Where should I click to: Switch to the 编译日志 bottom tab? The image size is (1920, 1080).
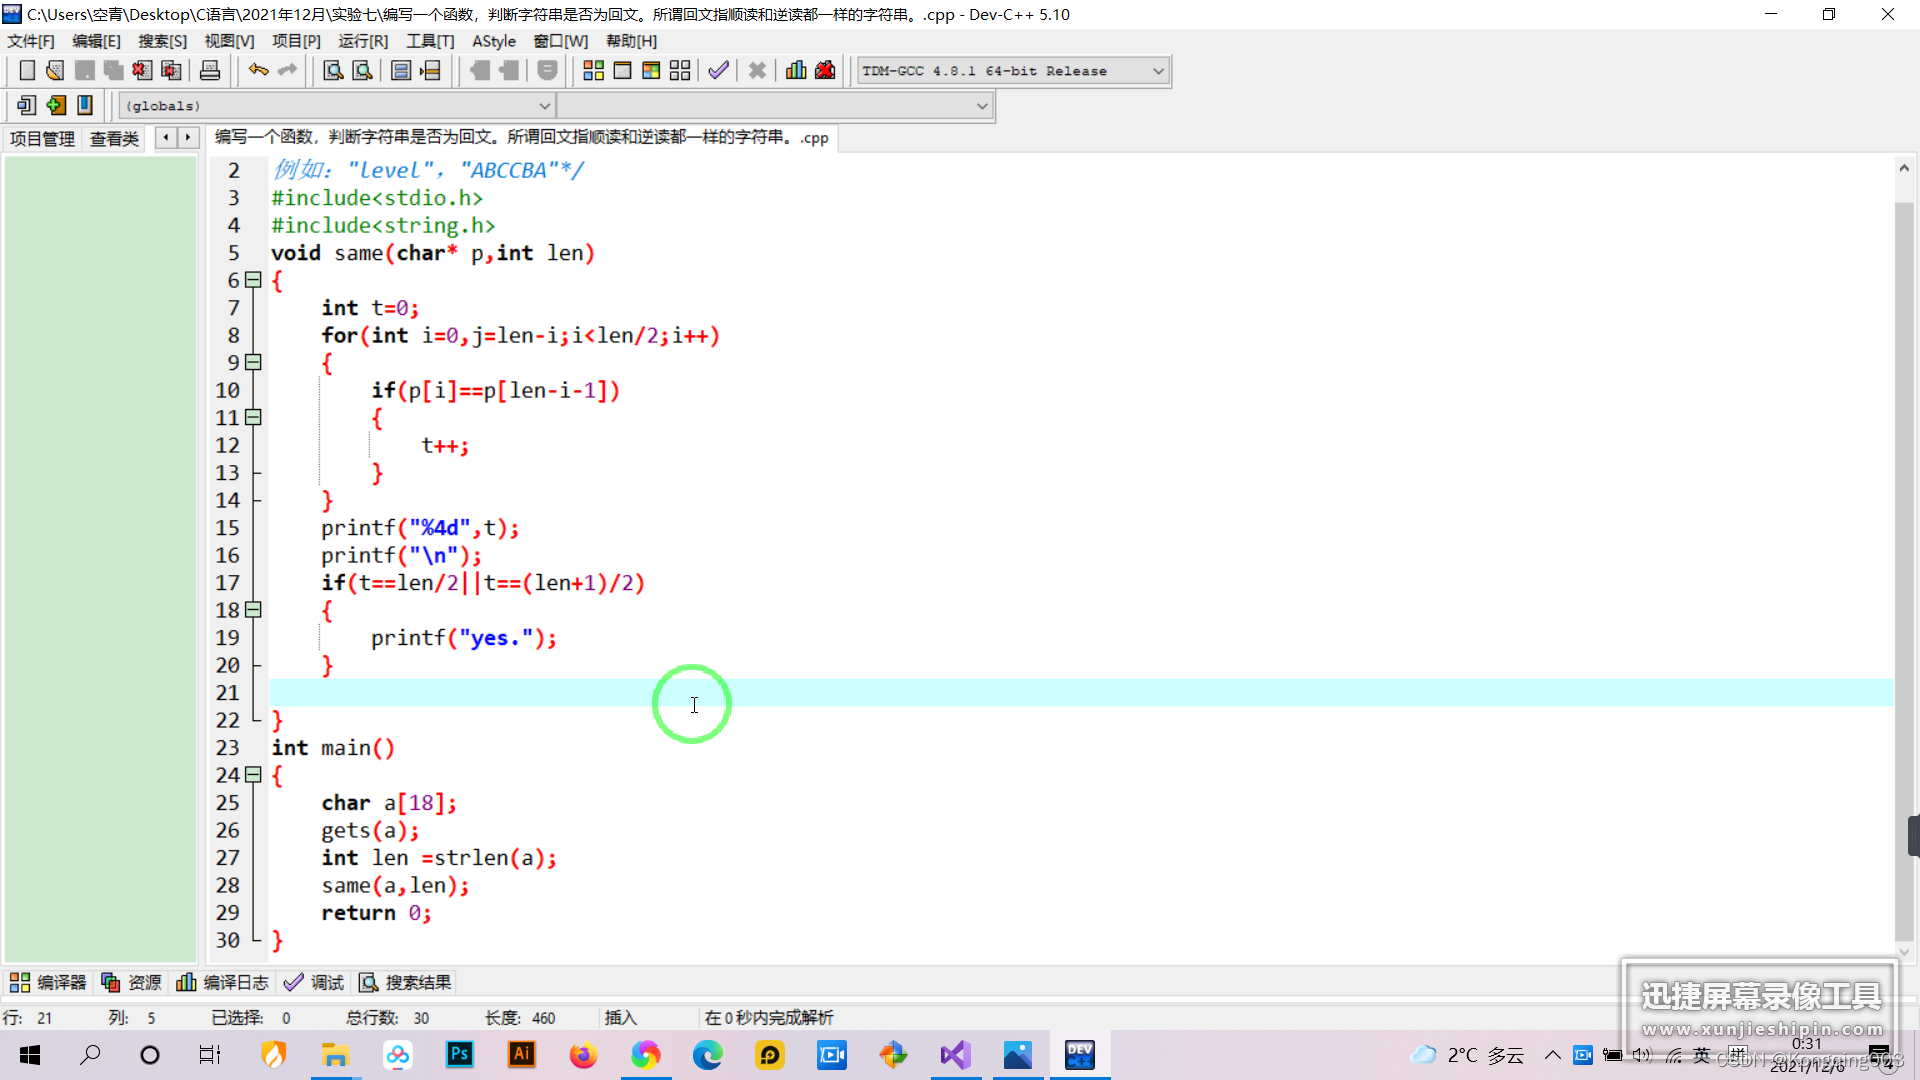[223, 983]
